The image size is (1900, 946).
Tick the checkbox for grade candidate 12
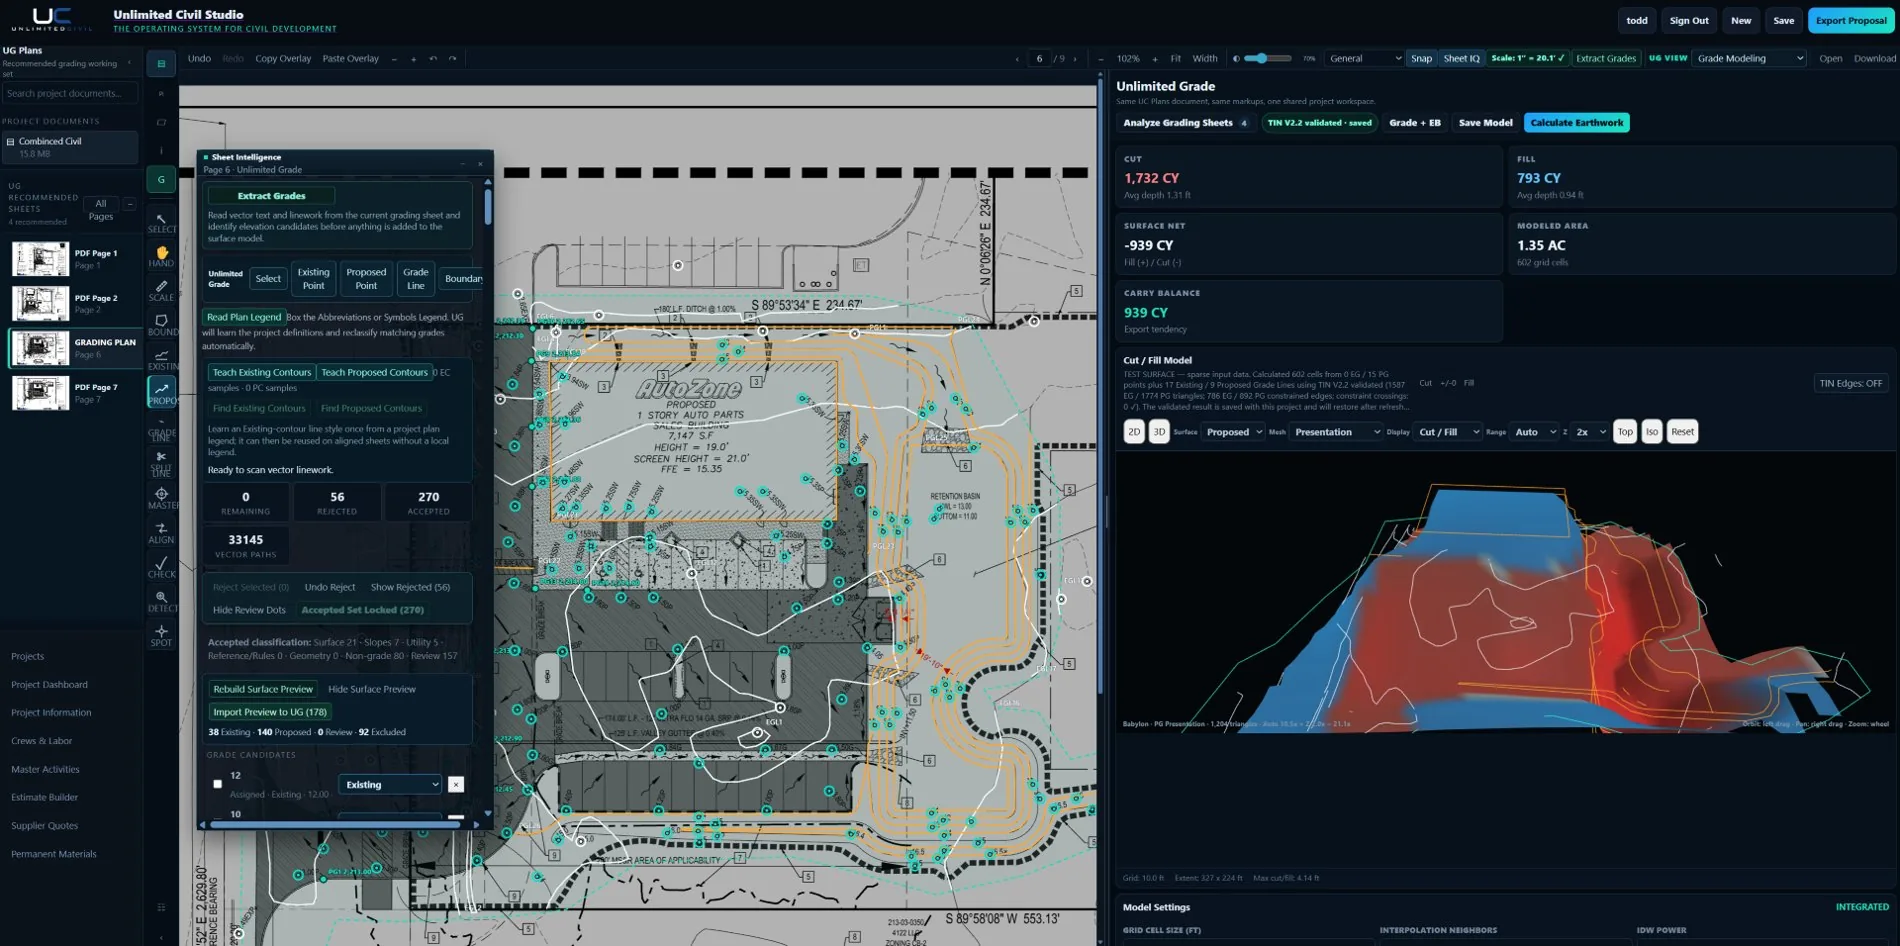point(217,784)
